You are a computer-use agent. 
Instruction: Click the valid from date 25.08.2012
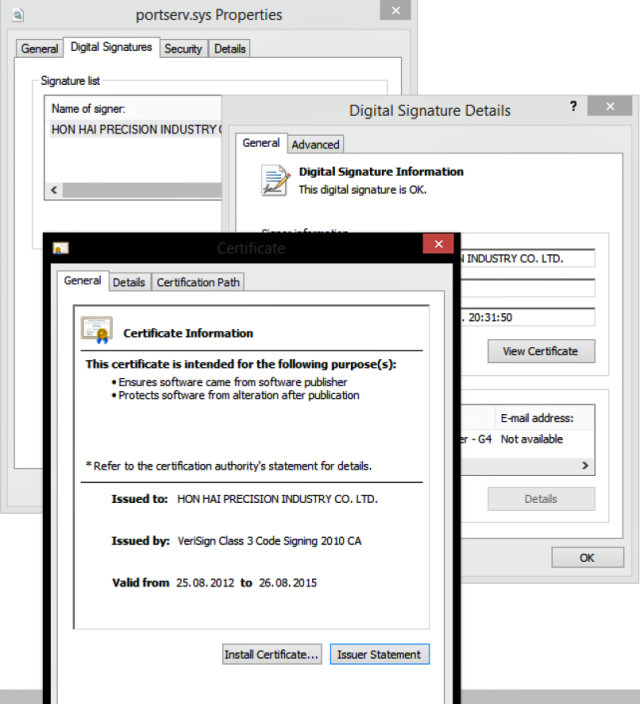[205, 583]
